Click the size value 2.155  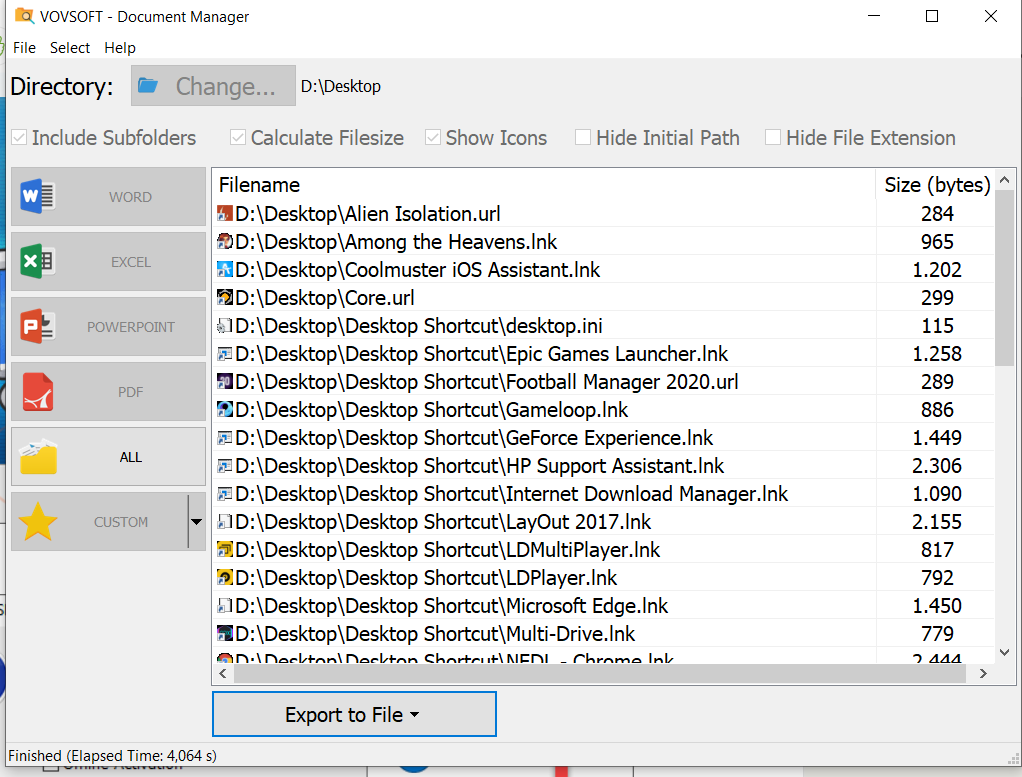pos(937,522)
